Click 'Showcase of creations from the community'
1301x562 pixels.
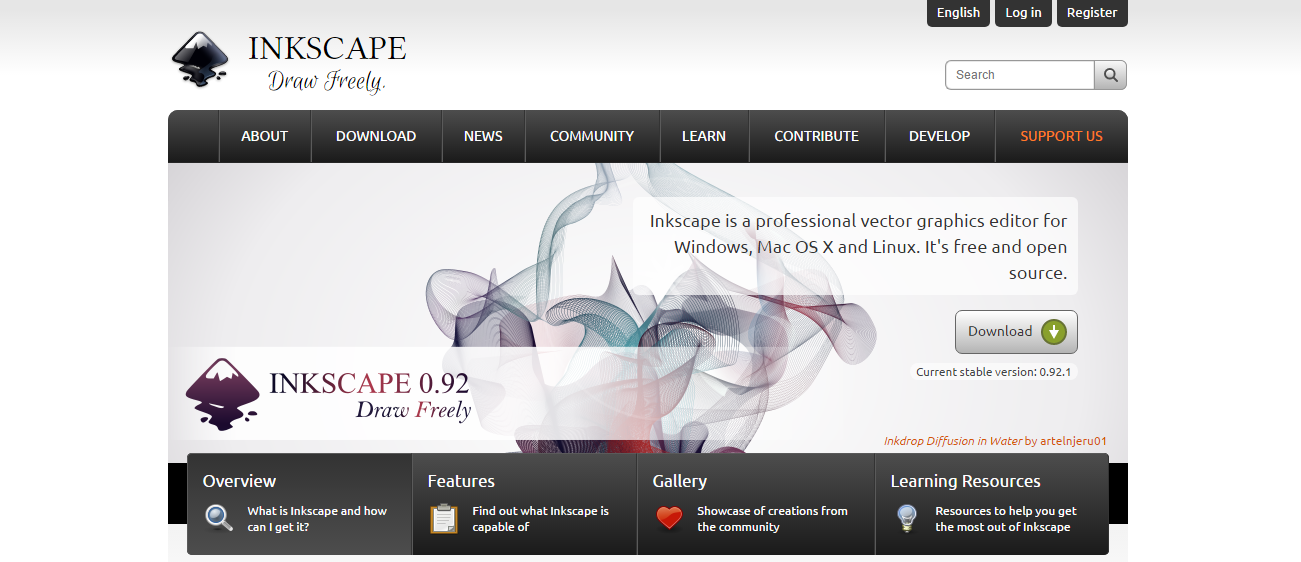pos(772,519)
